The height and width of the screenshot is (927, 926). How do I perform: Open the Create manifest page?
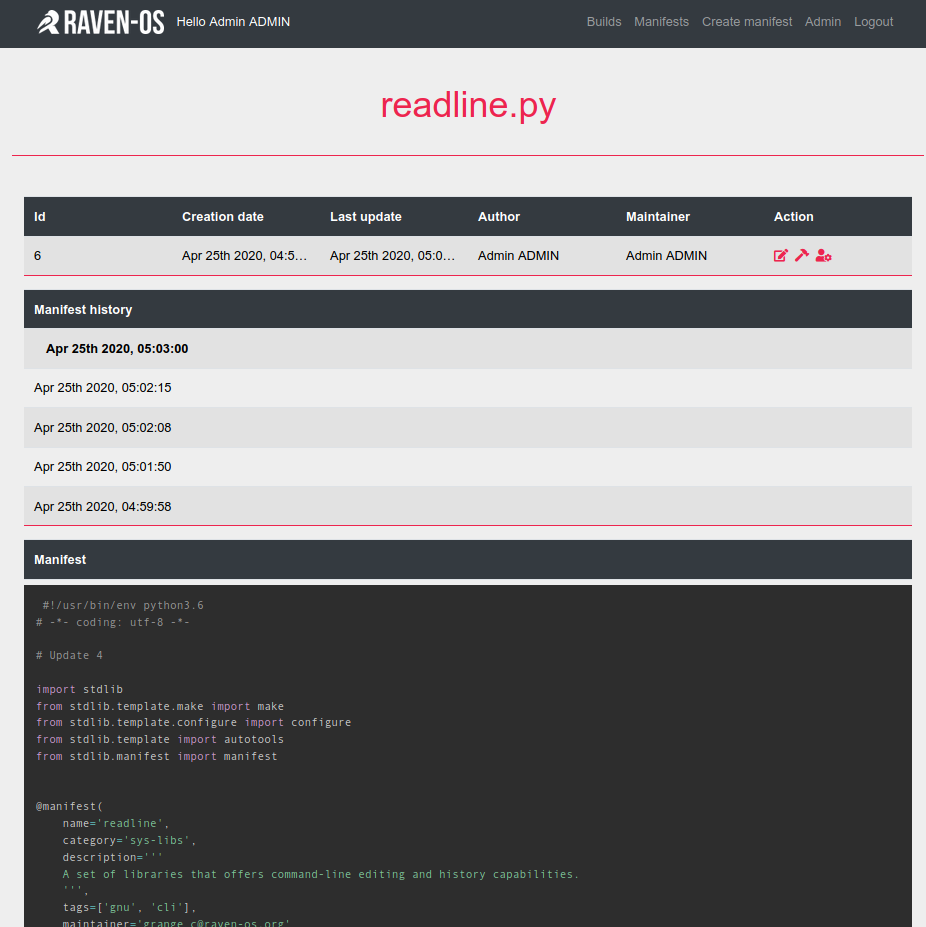(x=747, y=22)
